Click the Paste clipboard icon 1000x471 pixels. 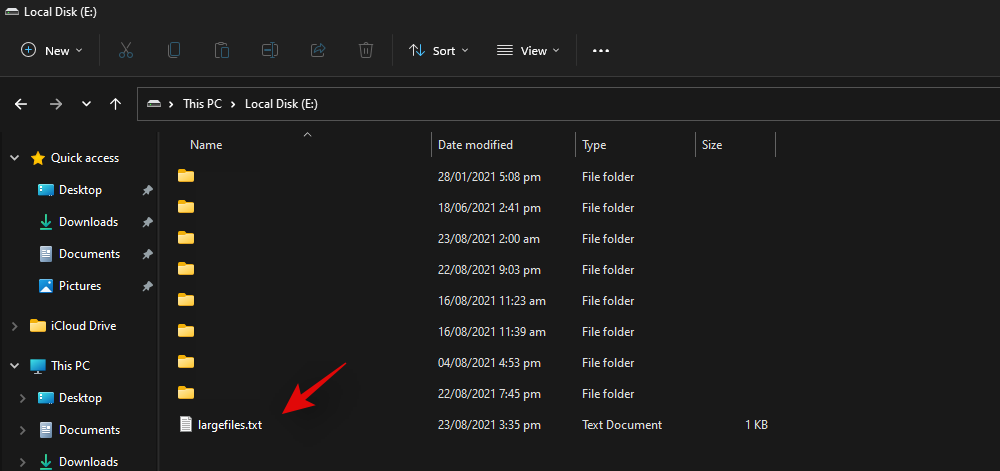(222, 50)
